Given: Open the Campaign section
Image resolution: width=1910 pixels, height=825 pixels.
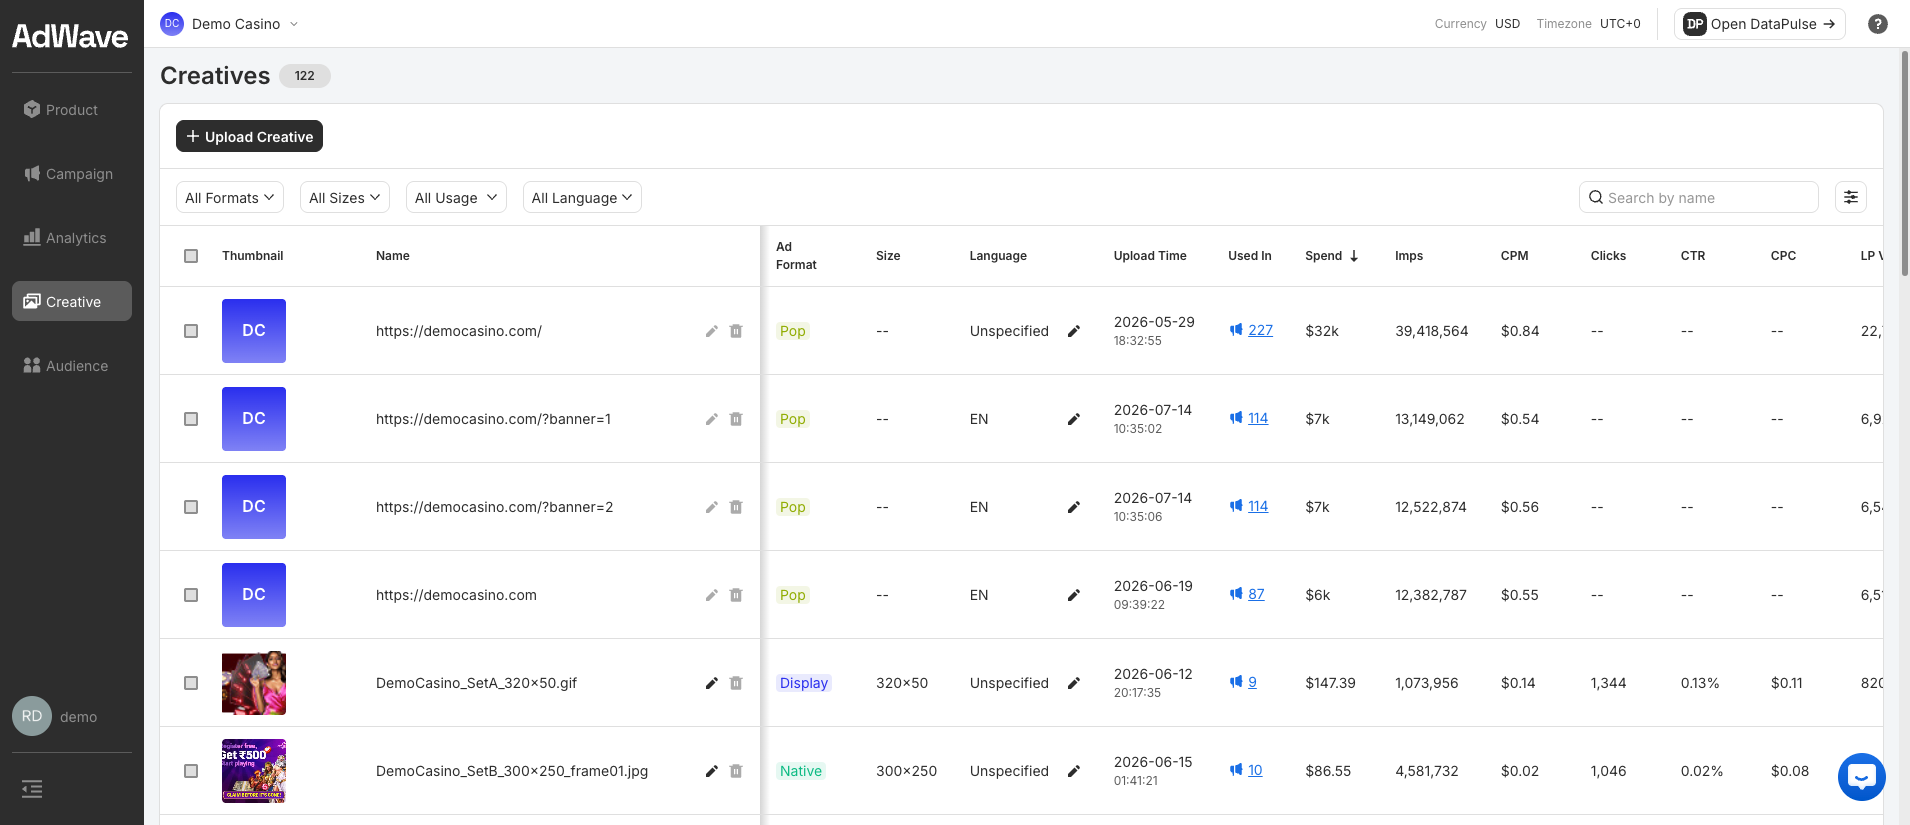Looking at the screenshot, I should 72,174.
